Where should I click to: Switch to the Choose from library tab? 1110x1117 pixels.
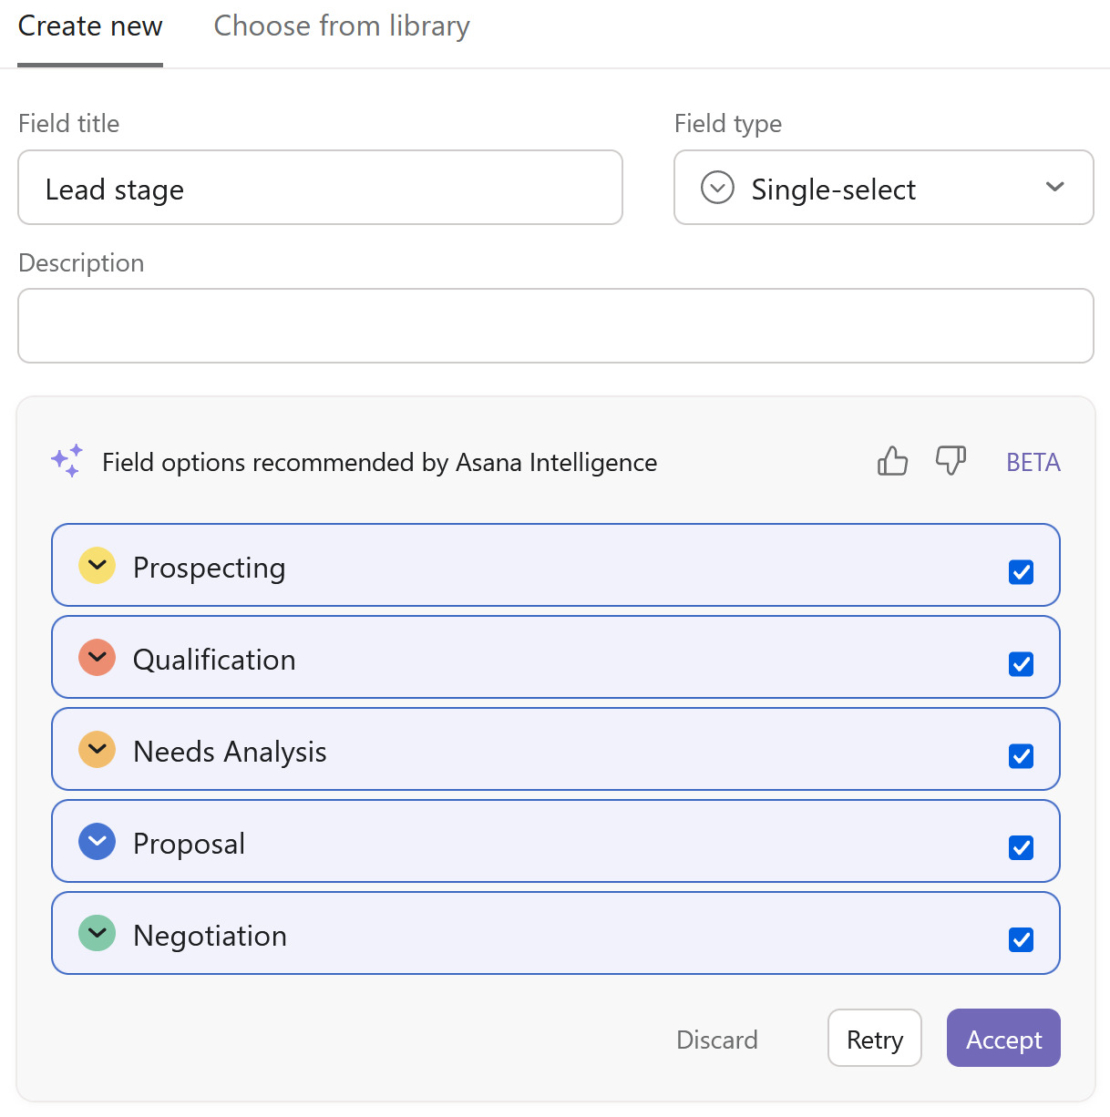tap(341, 26)
